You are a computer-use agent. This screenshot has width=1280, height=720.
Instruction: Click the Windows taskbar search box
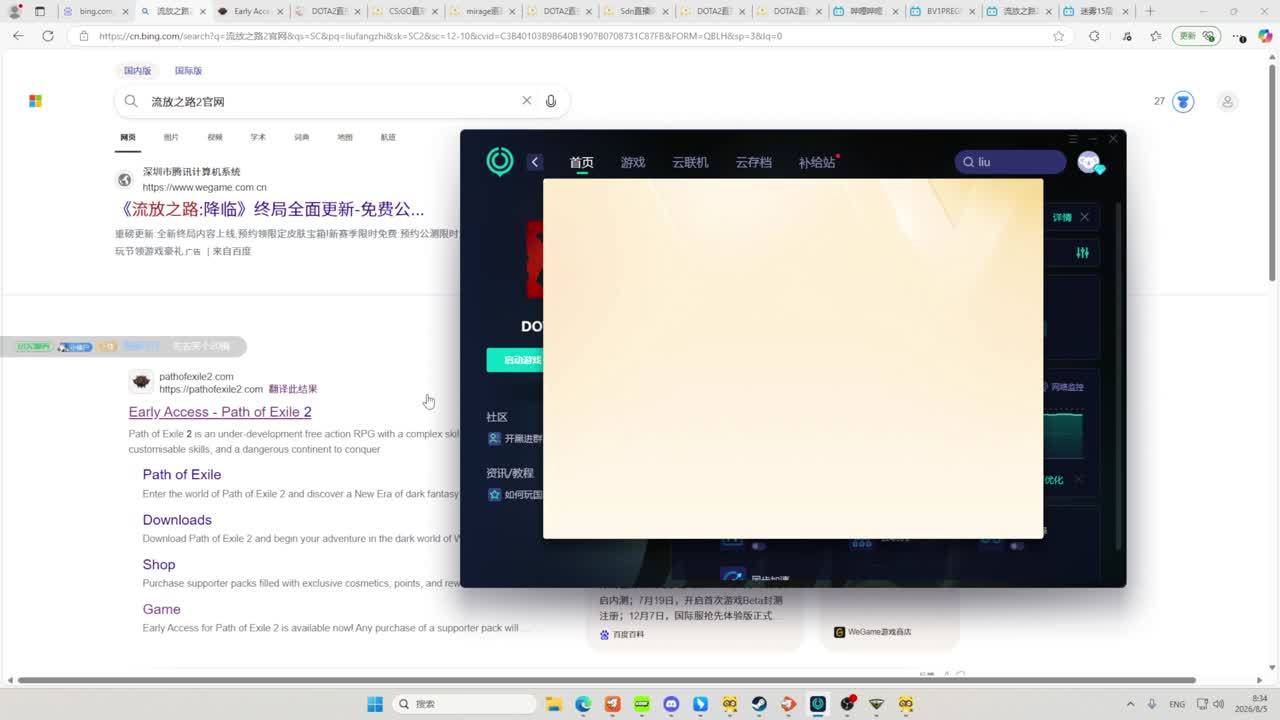click(464, 704)
